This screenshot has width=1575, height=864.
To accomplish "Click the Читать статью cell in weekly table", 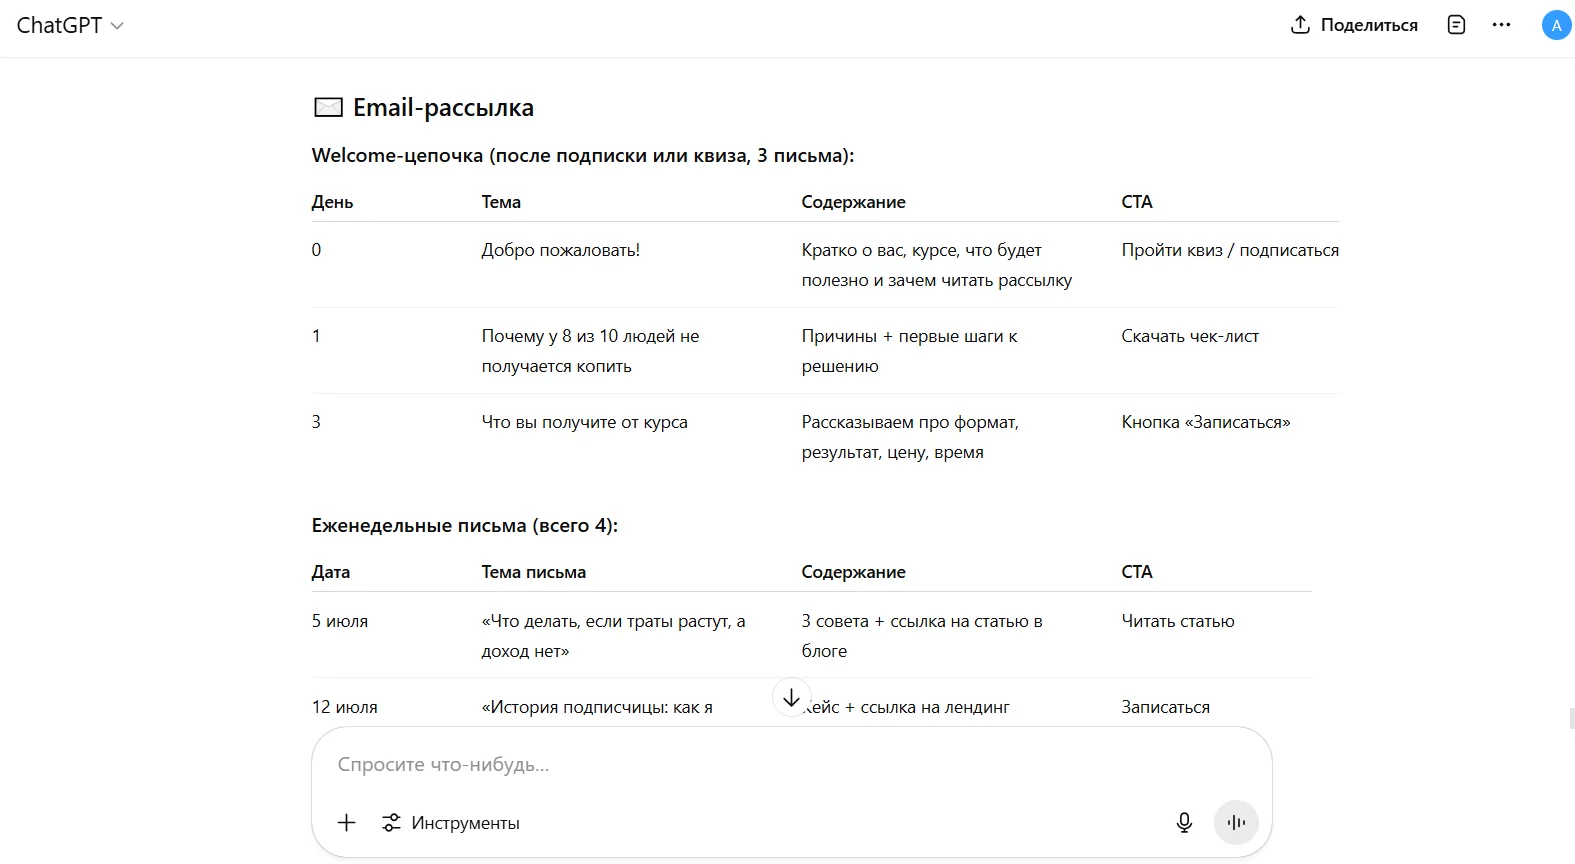I will [x=1178, y=621].
